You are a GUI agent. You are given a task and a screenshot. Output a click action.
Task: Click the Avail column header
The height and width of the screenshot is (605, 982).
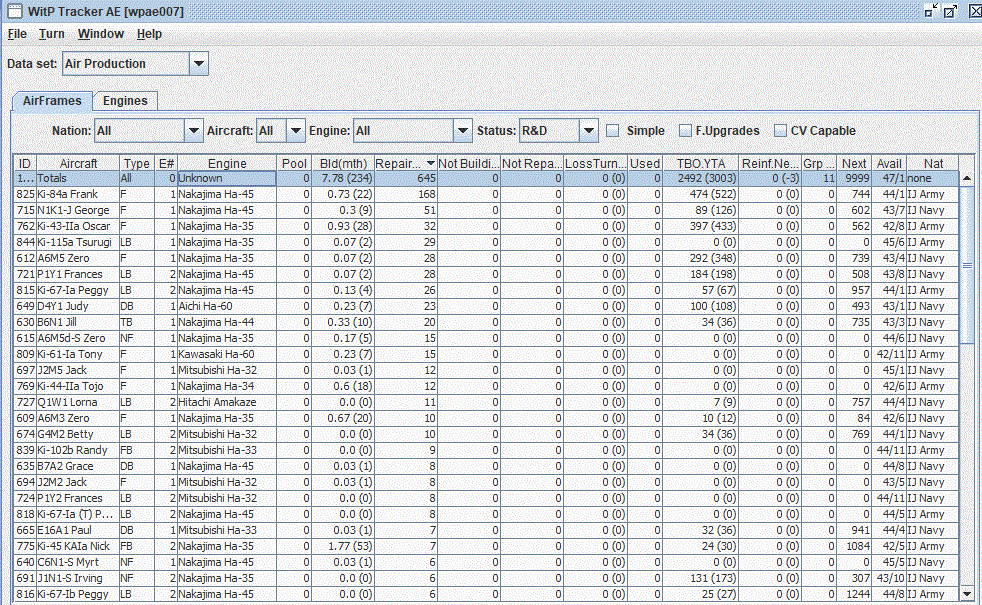point(888,163)
